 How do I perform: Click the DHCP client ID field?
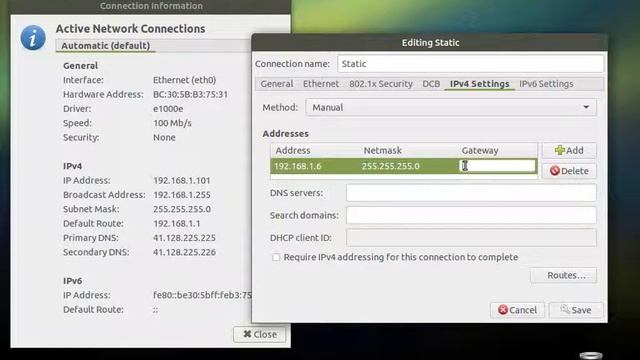pos(471,238)
